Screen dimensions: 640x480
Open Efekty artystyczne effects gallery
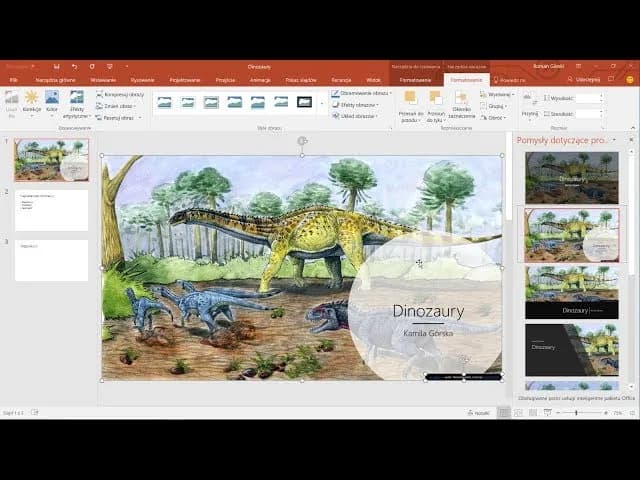click(76, 101)
